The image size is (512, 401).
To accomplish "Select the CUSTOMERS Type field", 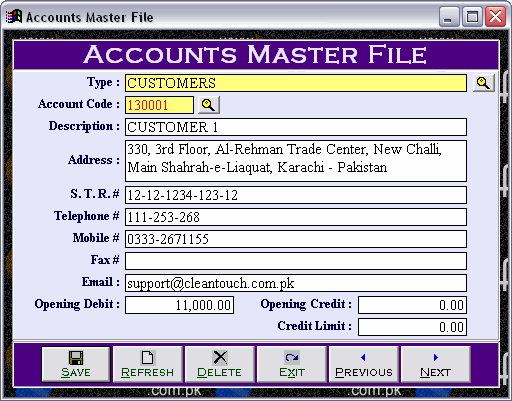I will (x=296, y=83).
